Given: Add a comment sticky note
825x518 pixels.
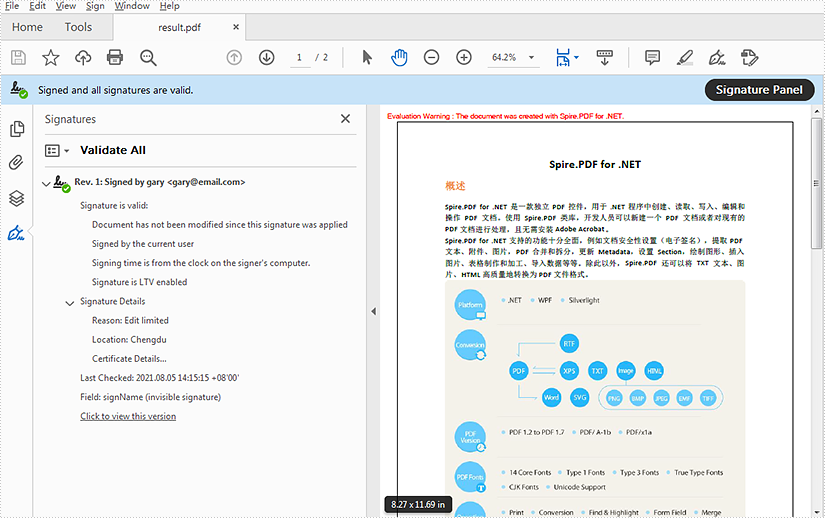Looking at the screenshot, I should [652, 57].
